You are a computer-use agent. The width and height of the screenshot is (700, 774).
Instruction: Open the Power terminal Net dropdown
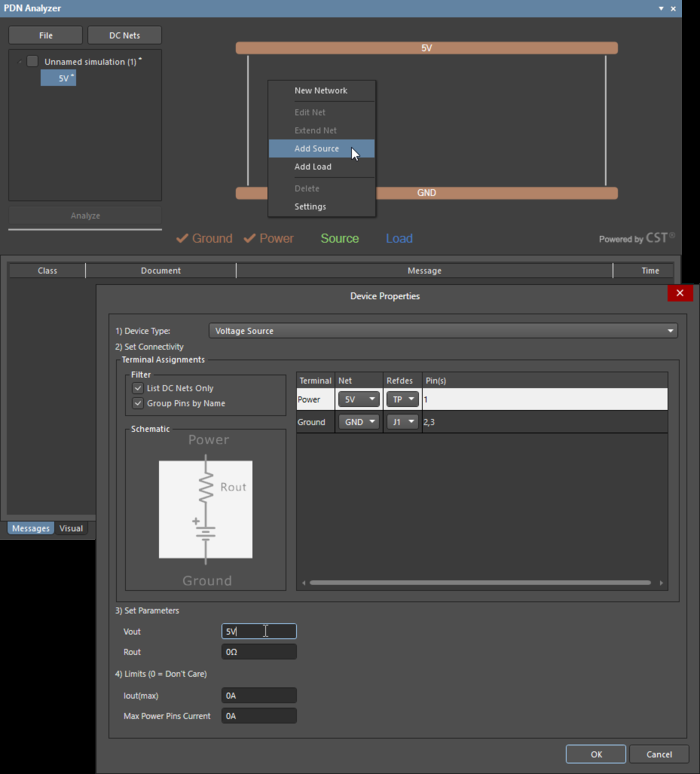coord(359,399)
